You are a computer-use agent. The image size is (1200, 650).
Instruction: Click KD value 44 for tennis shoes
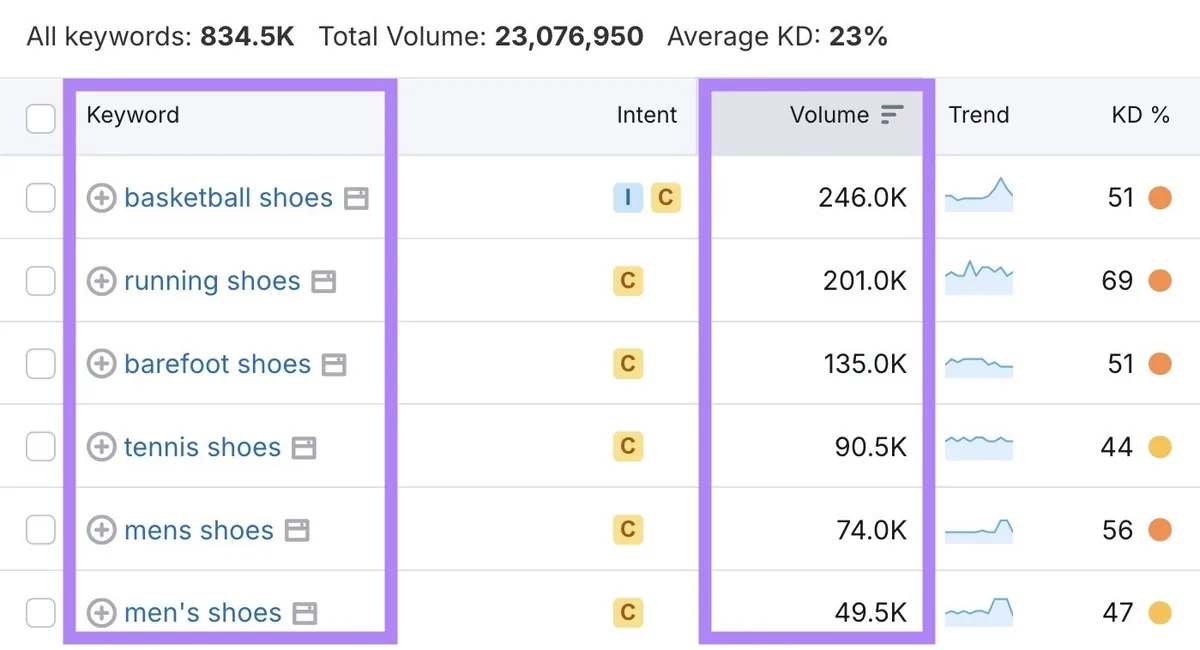point(1117,447)
